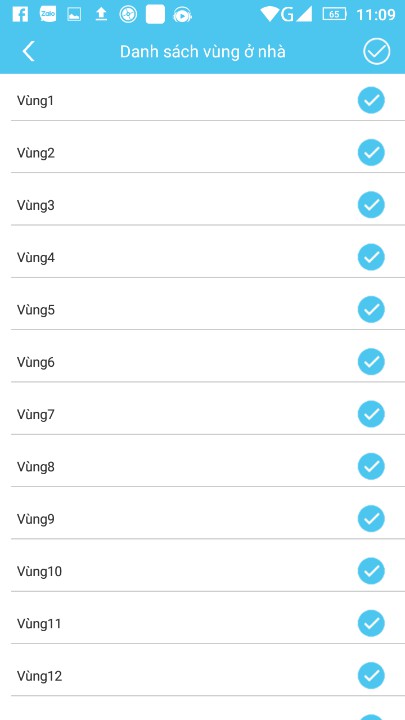405x720 pixels.
Task: Tap the back arrow in header
Action: (28, 51)
